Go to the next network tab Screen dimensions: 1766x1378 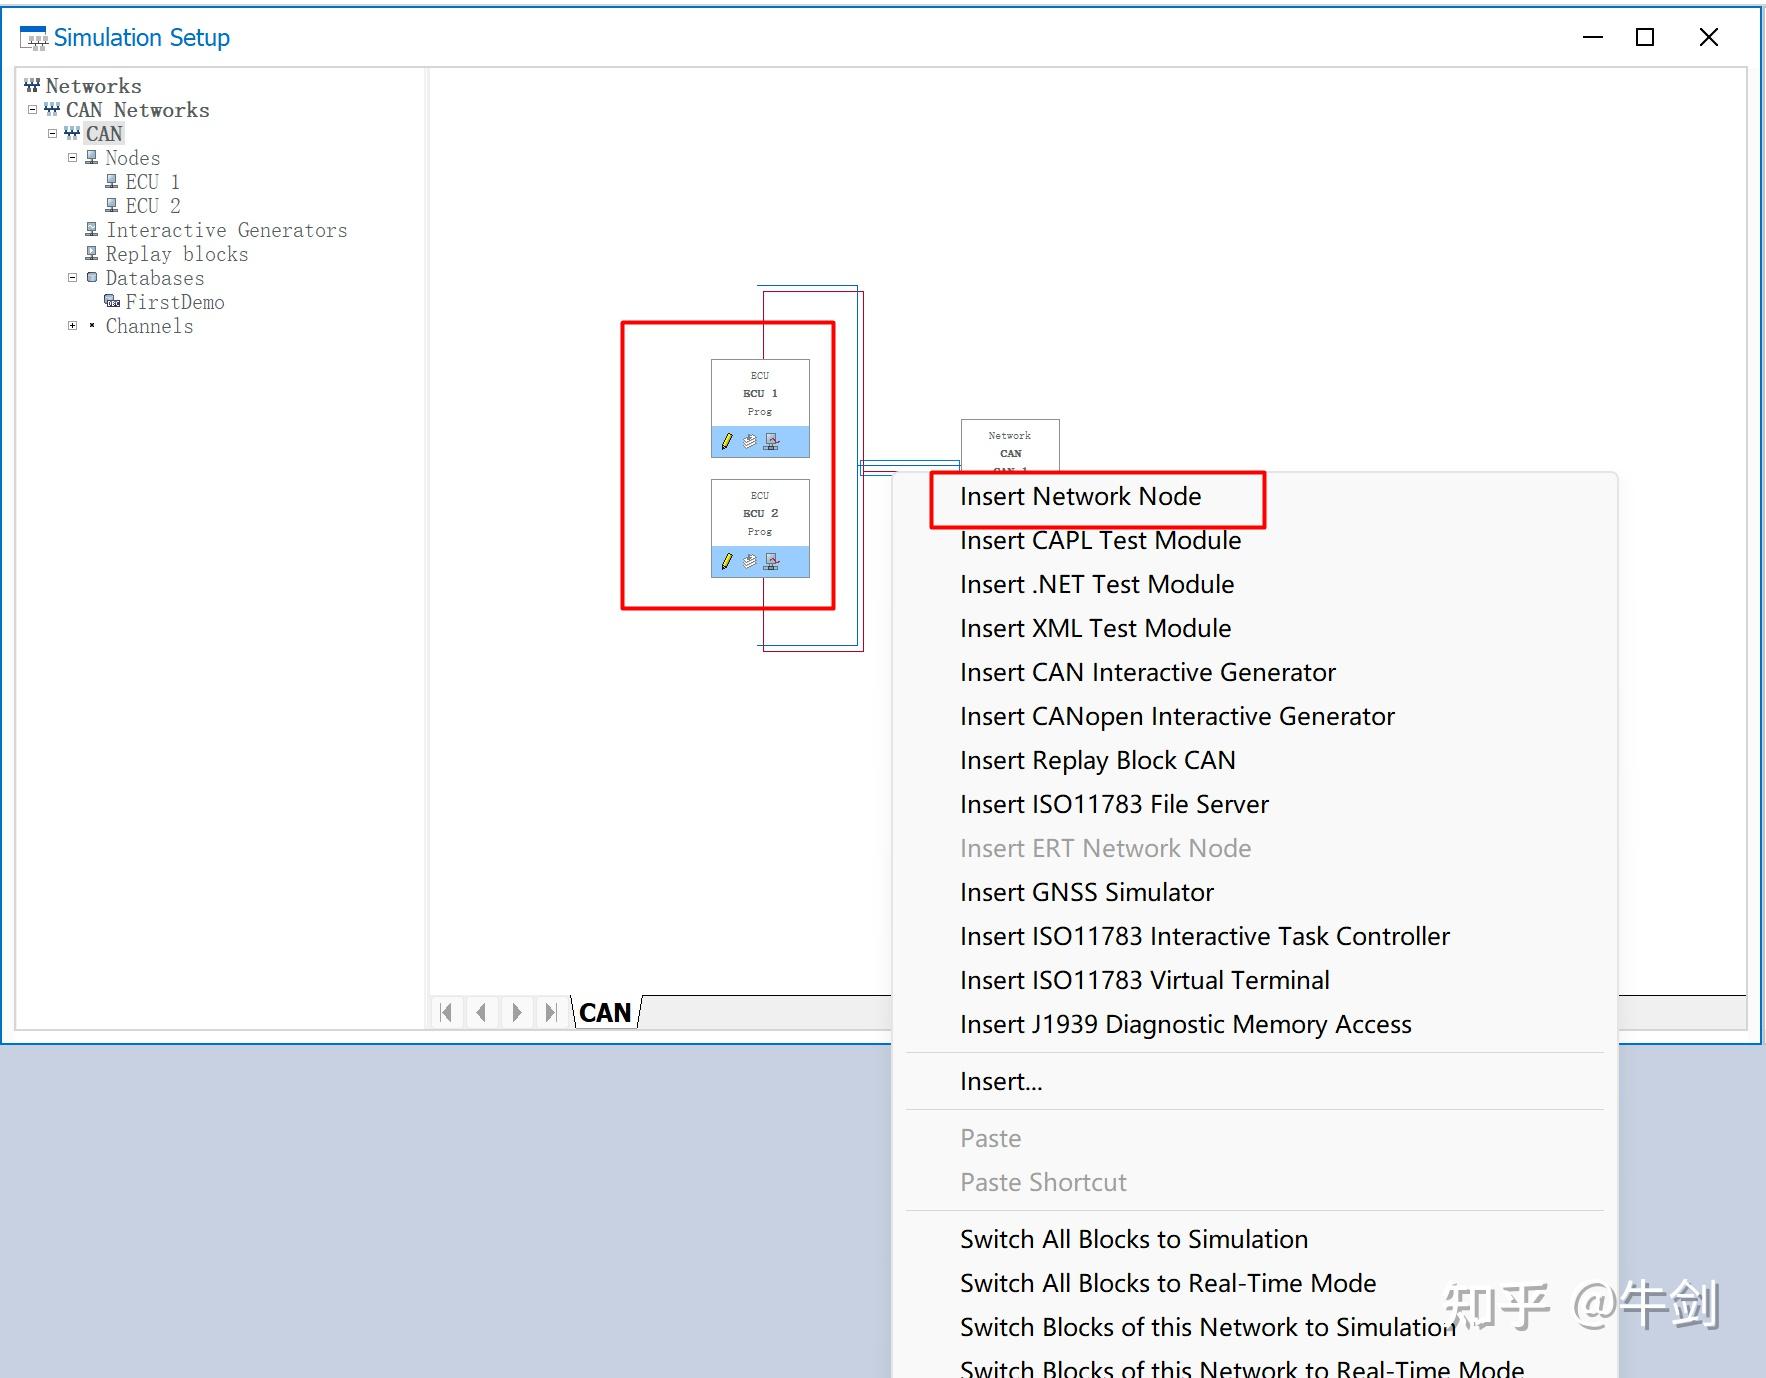coord(516,1012)
